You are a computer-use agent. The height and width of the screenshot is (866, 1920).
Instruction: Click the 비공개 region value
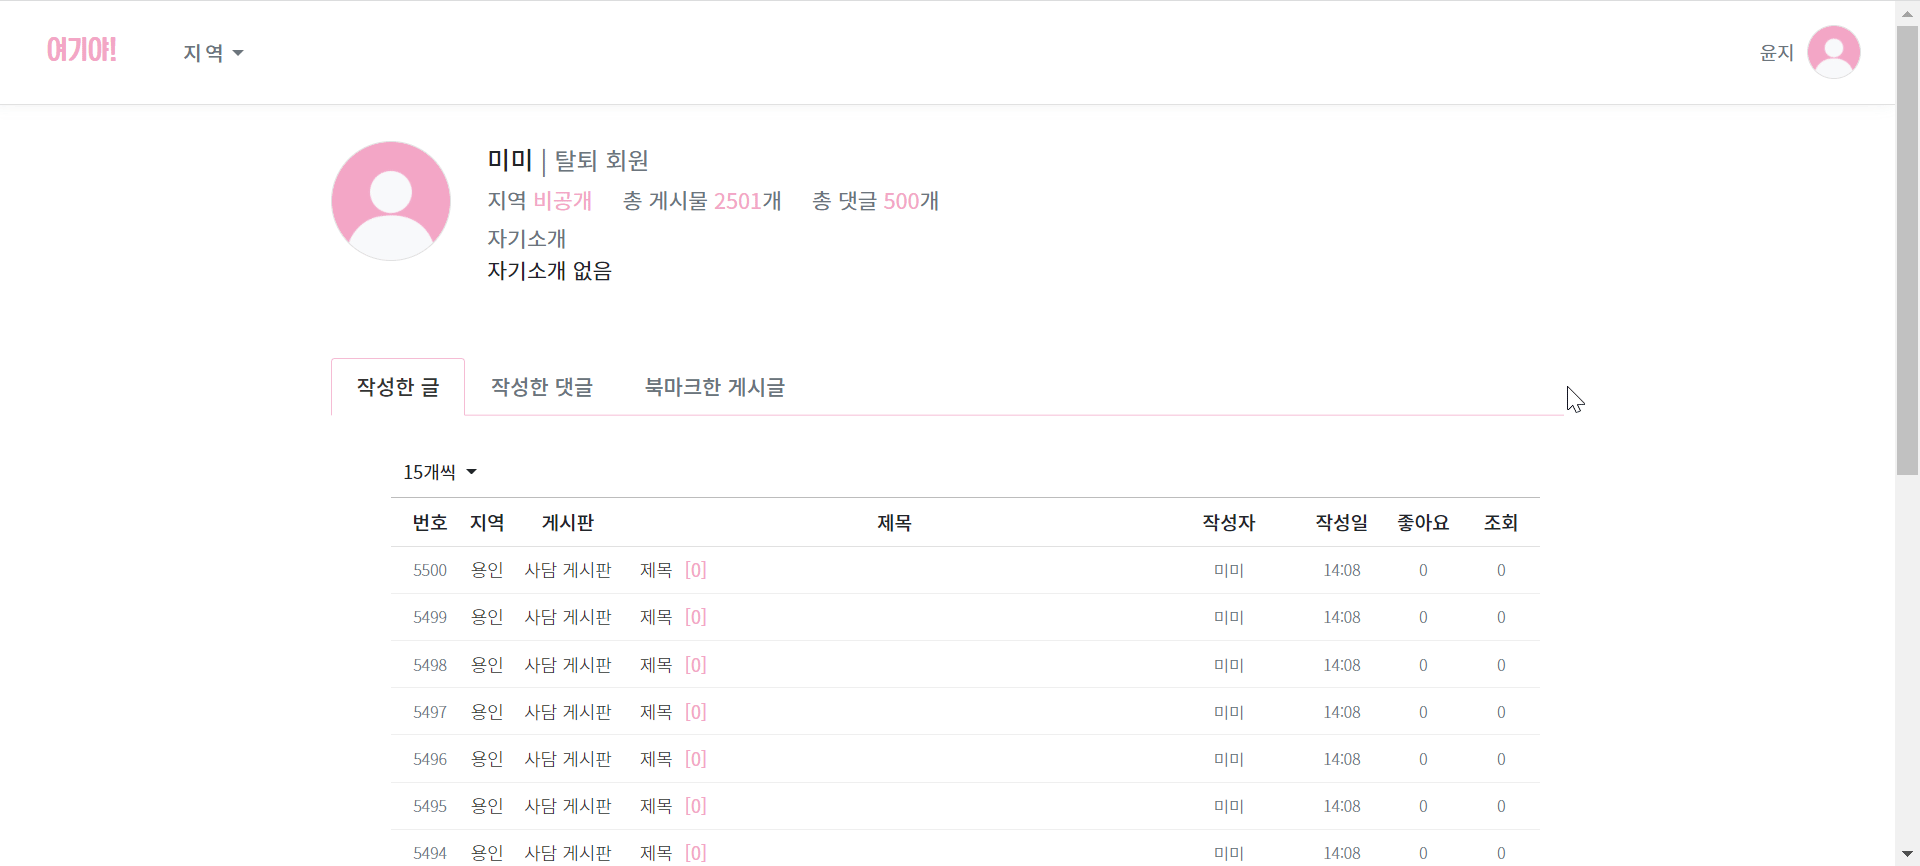(562, 201)
